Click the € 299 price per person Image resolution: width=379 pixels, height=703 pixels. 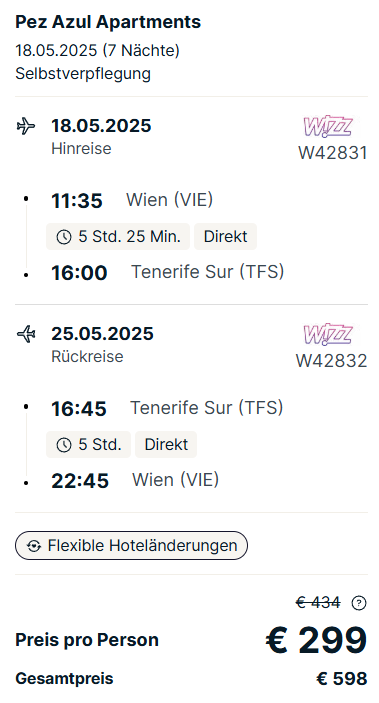point(316,640)
